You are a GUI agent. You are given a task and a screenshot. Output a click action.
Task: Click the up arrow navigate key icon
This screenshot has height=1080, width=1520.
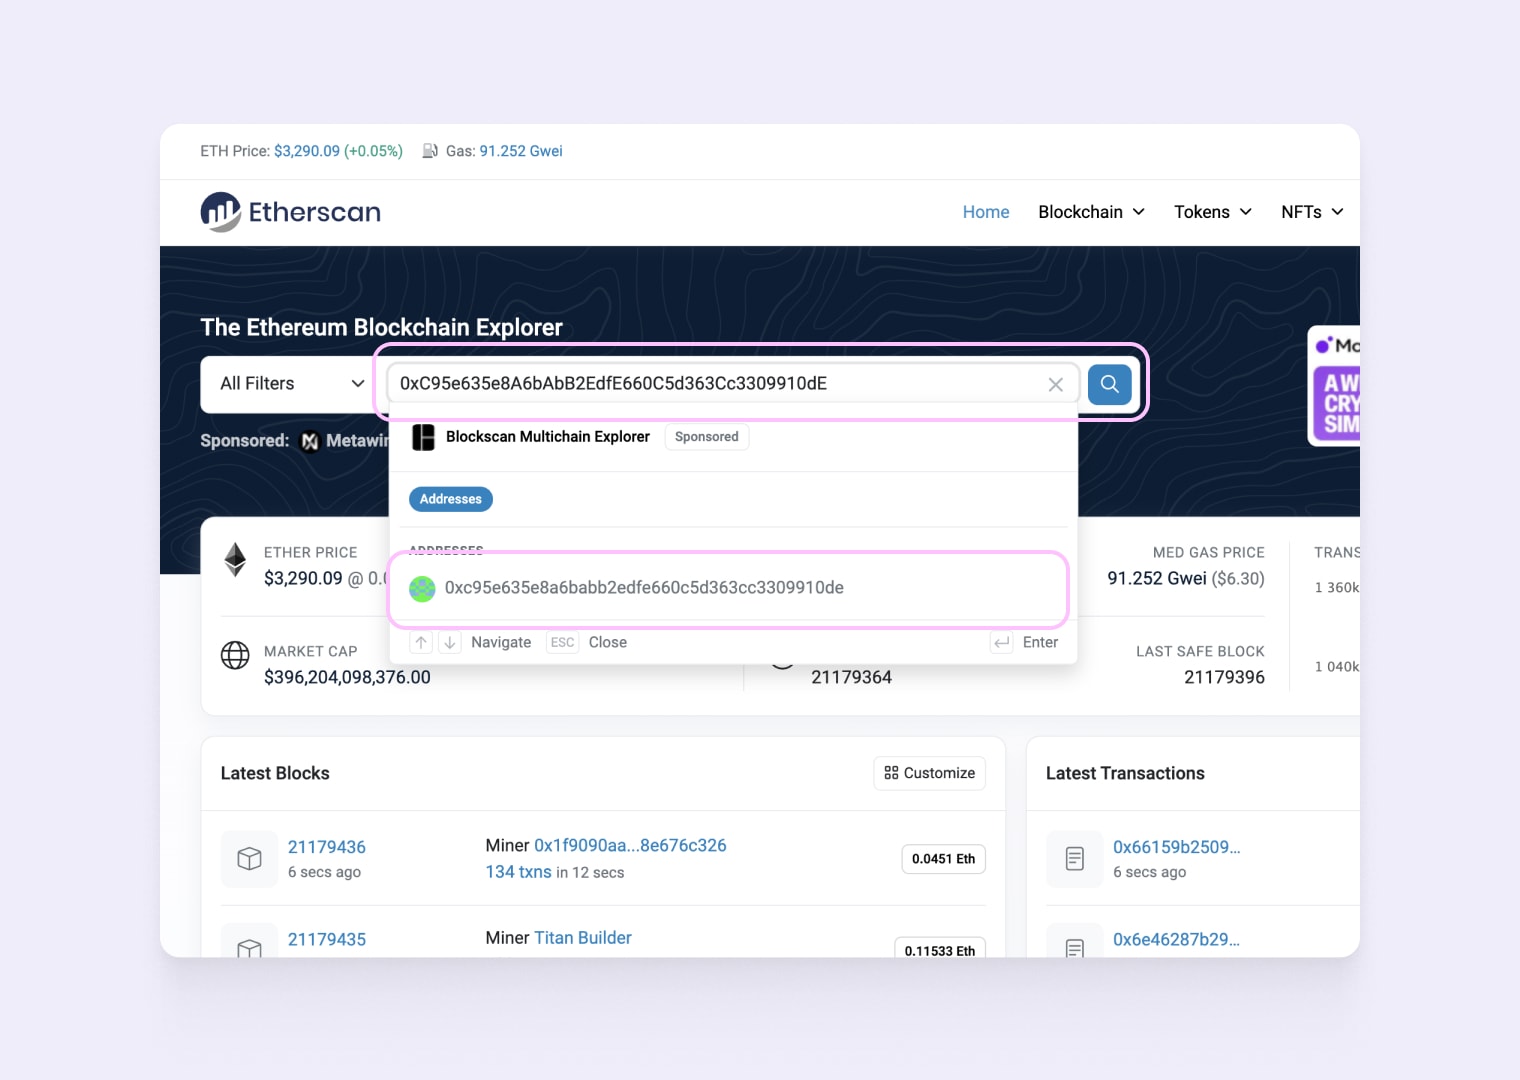pos(421,642)
